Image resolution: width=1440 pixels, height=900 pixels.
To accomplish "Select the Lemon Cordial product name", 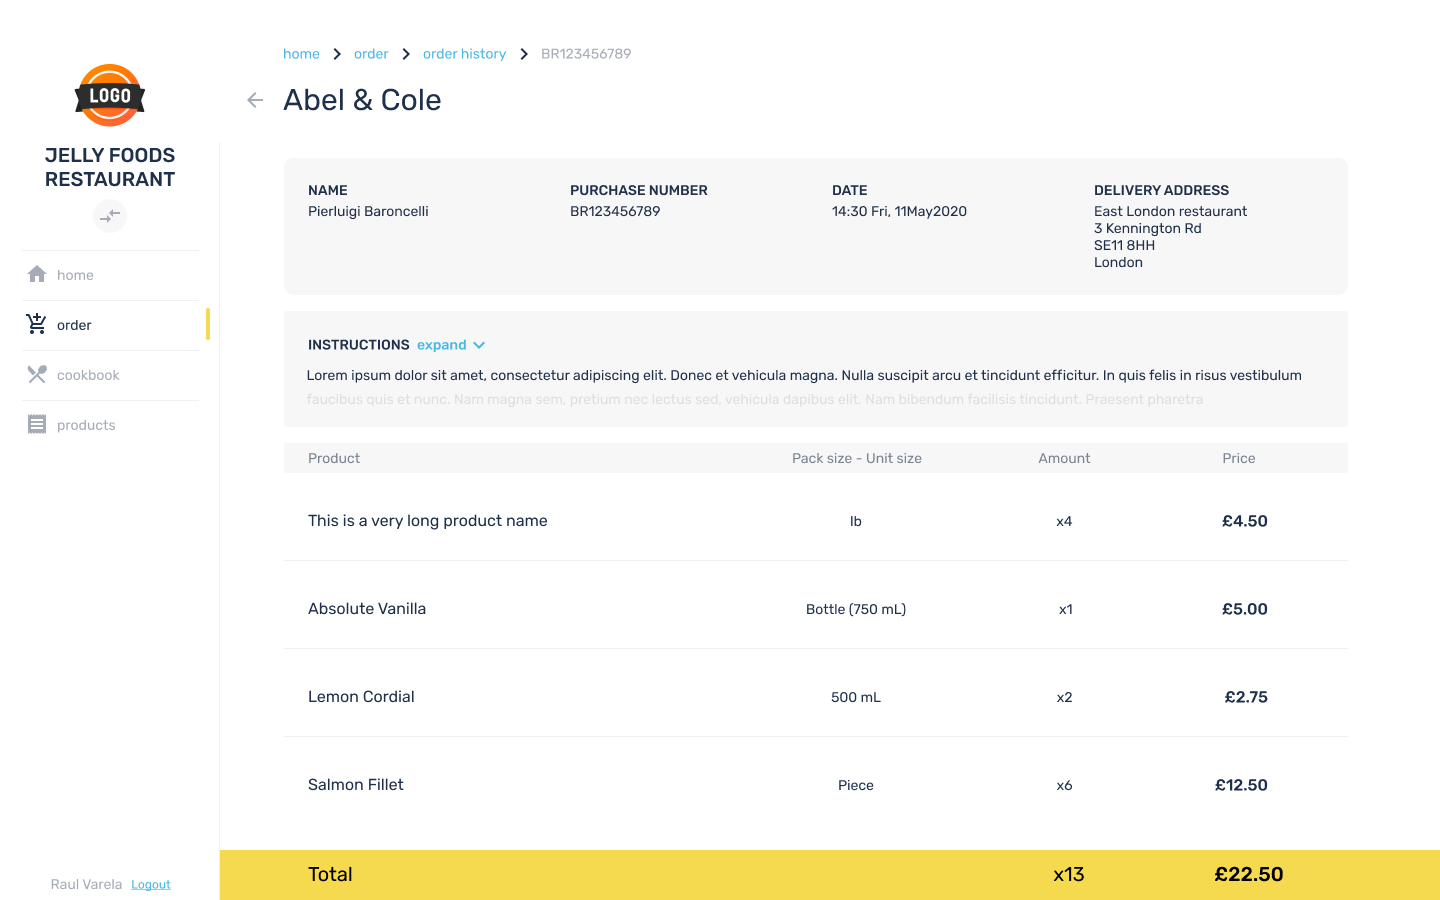I will point(361,697).
